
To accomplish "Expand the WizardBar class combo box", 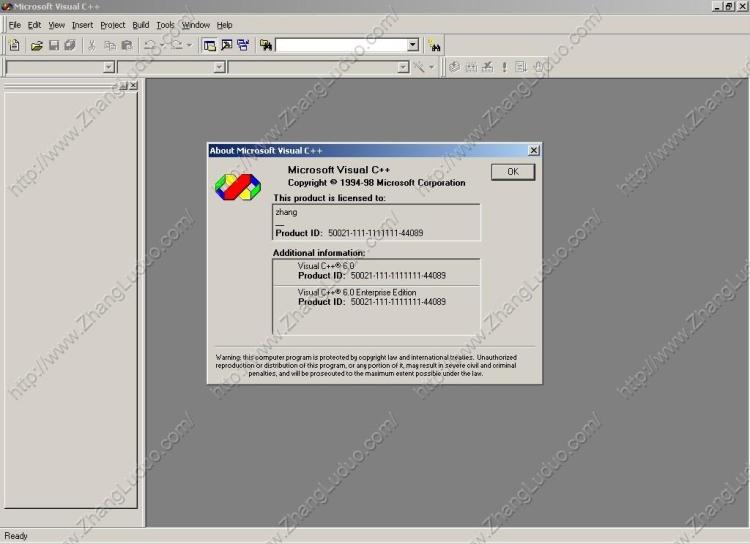I will point(109,67).
